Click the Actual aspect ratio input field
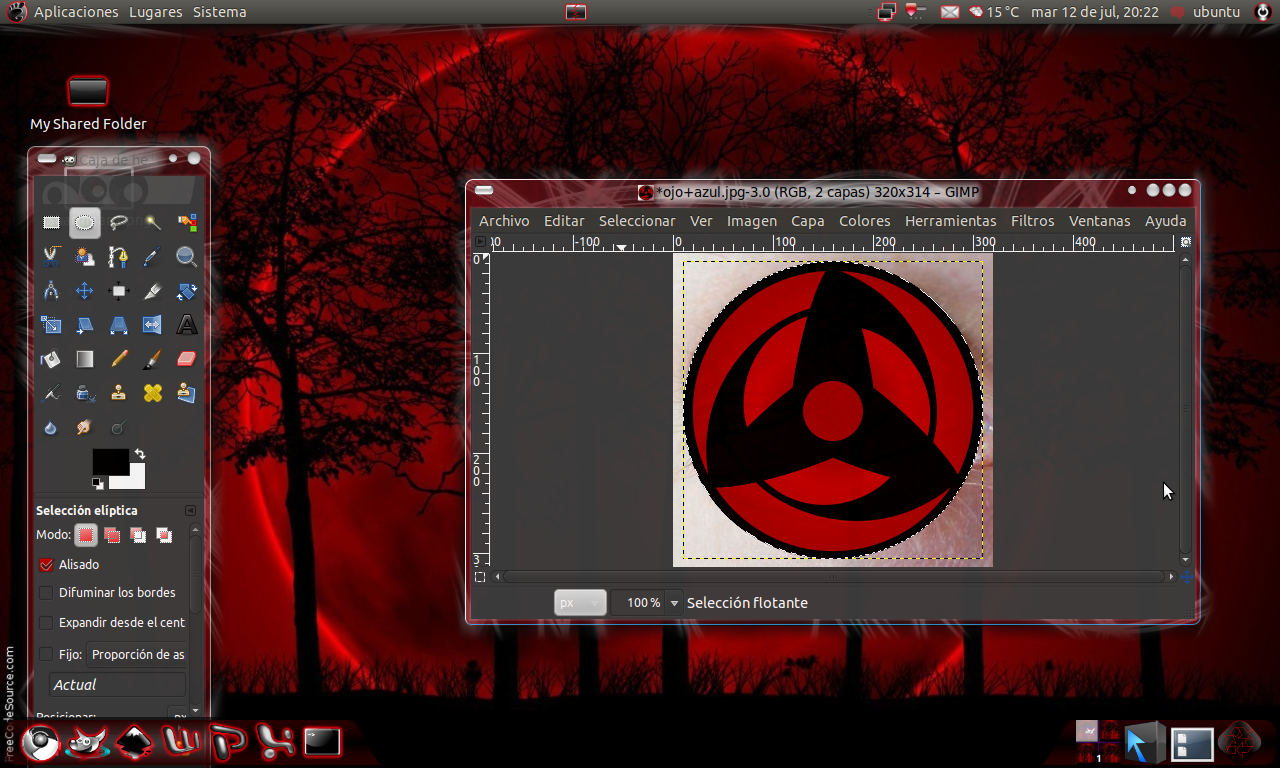 [117, 684]
